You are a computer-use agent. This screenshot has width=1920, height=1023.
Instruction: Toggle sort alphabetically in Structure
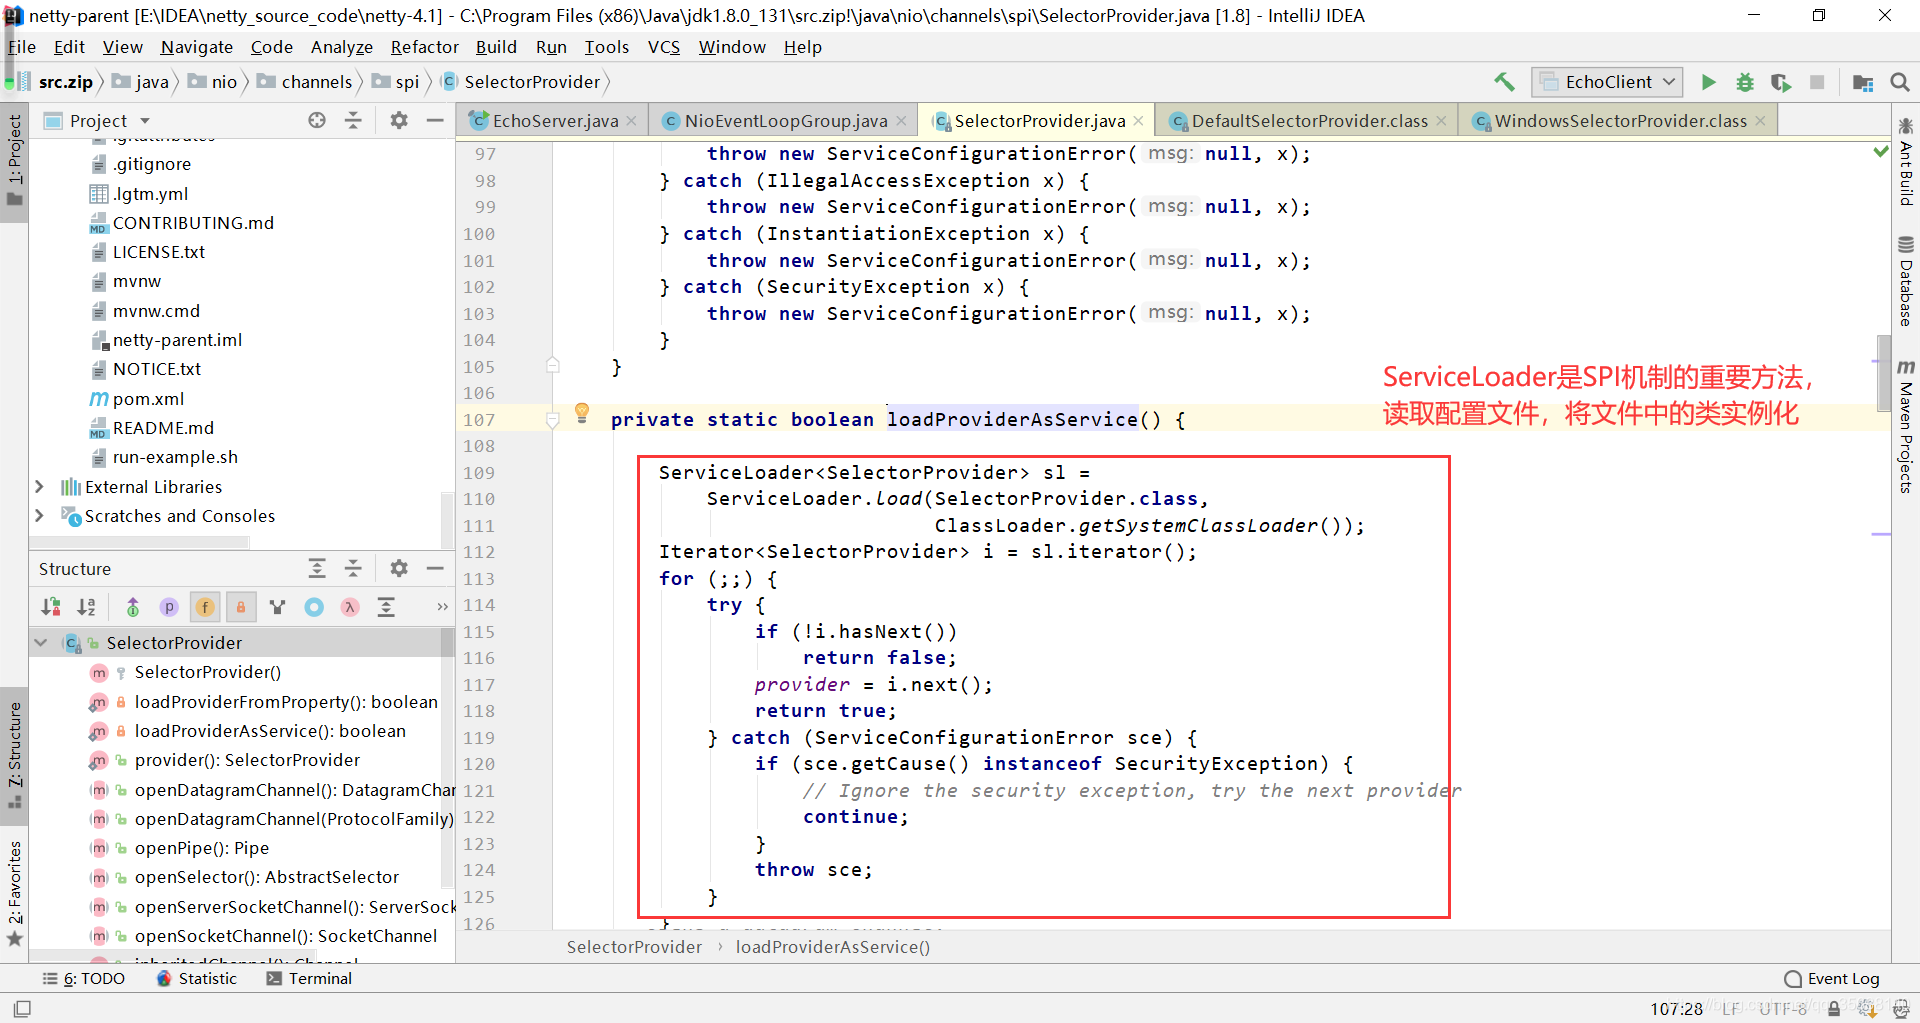(87, 606)
